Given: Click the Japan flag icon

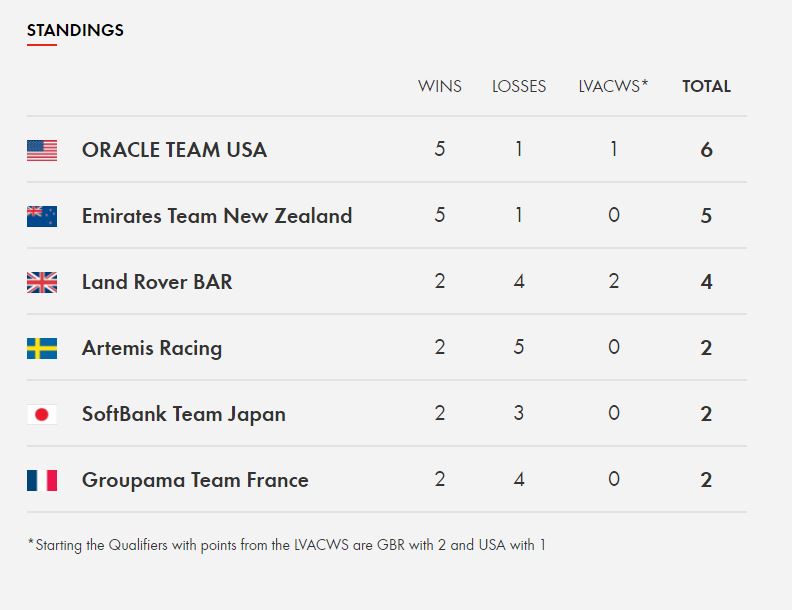Looking at the screenshot, I should pyautogui.click(x=42, y=415).
